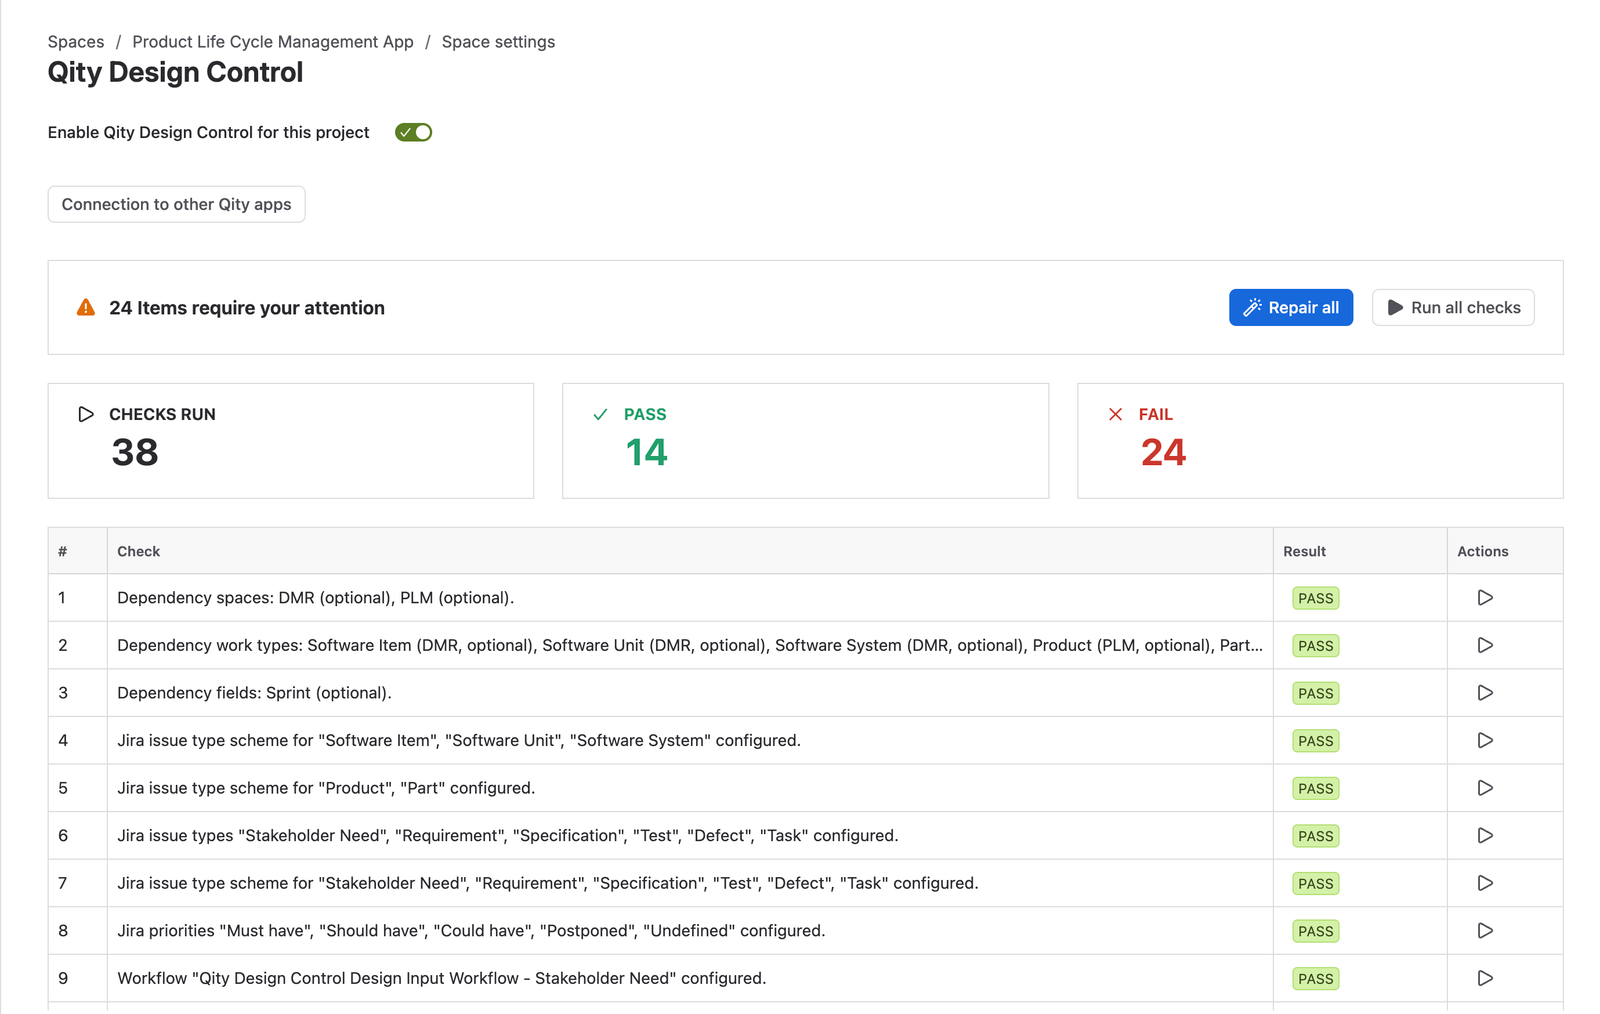Click the '24 Items require your attention' message
Viewport: 1600px width, 1014px height.
[x=247, y=308]
